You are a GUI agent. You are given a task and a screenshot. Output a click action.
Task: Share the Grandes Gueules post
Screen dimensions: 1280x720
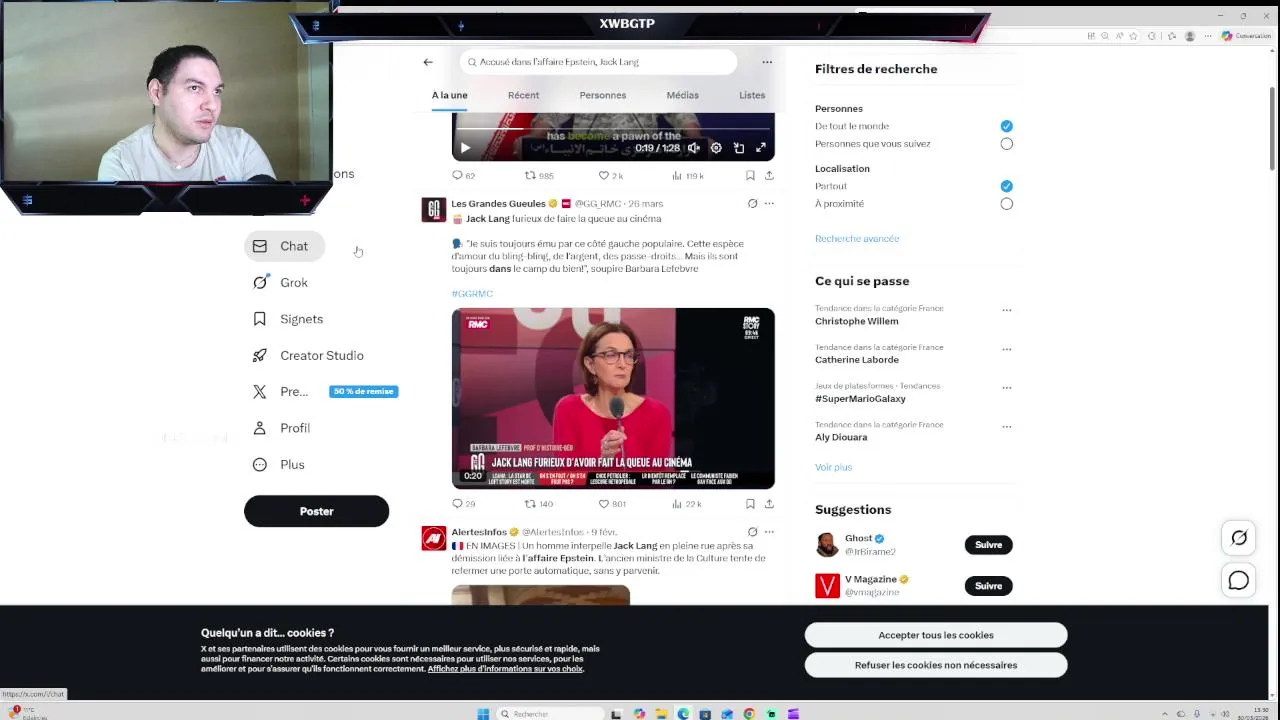(x=769, y=504)
